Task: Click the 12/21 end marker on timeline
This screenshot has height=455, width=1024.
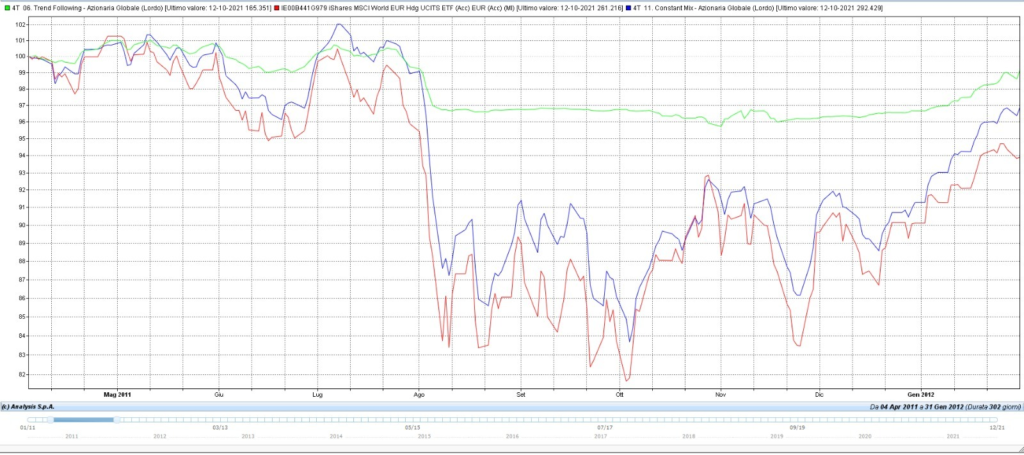Action: coord(997,428)
